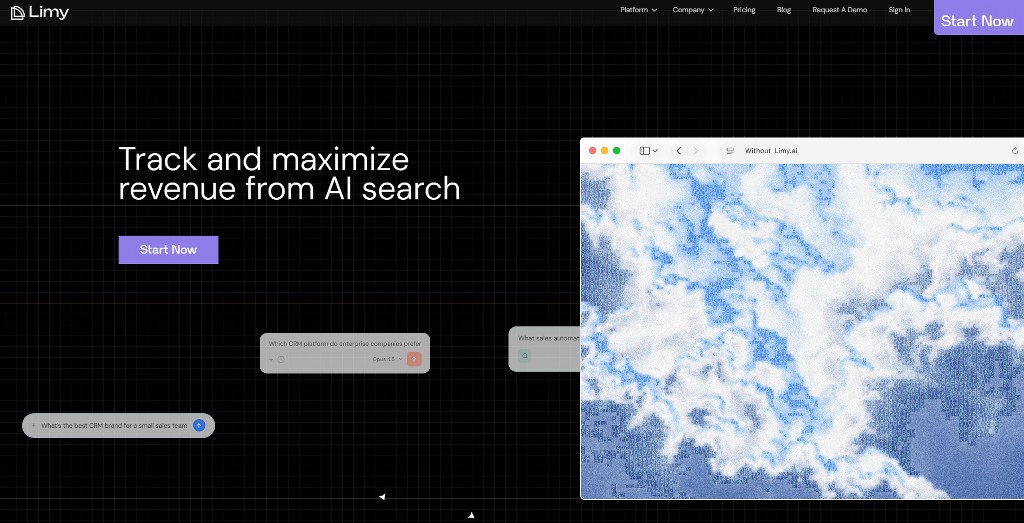Click the yellow minimize dot in browser mockup
Viewport: 1024px width, 523px height.
604,151
